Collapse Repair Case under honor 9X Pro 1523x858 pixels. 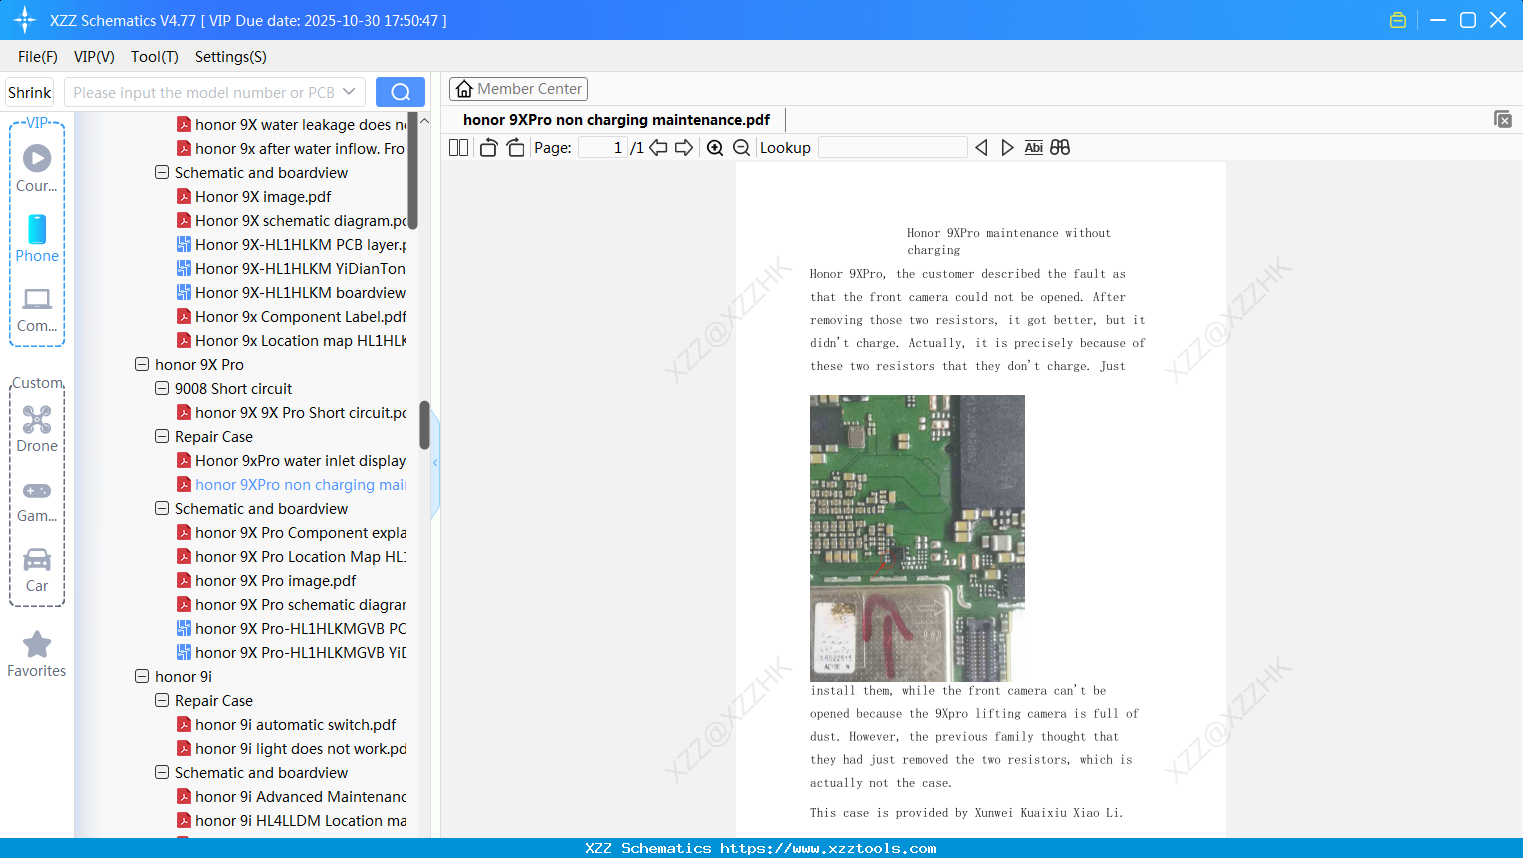[x=162, y=437]
